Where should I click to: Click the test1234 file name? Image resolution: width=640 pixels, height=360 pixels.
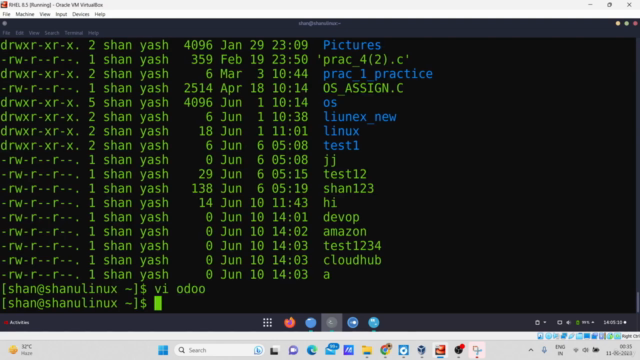[x=352, y=246]
